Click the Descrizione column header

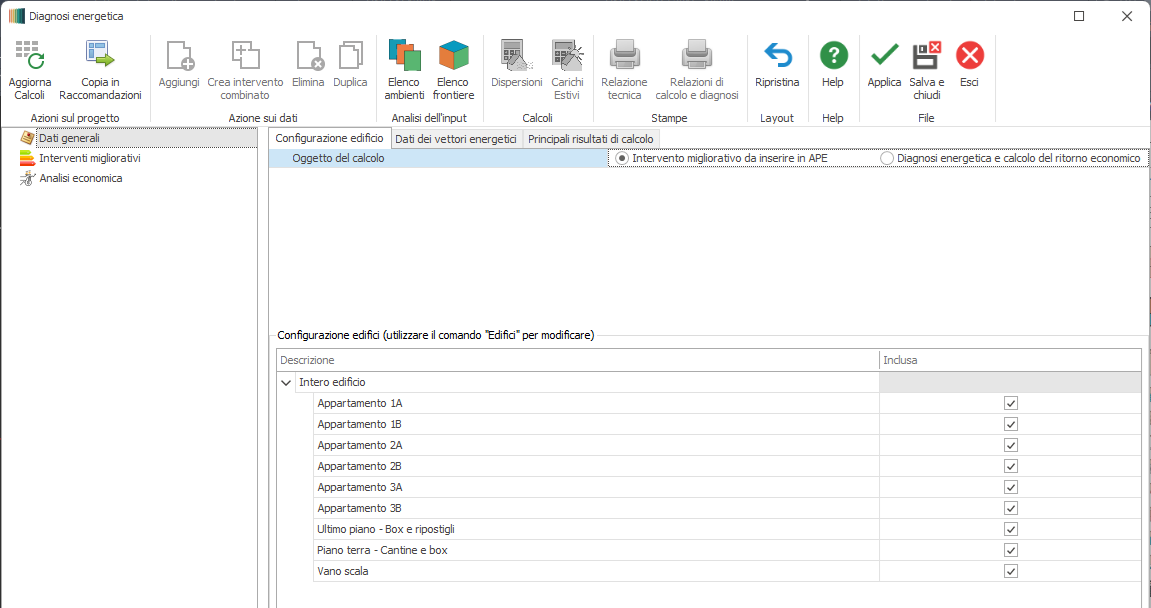(x=576, y=360)
